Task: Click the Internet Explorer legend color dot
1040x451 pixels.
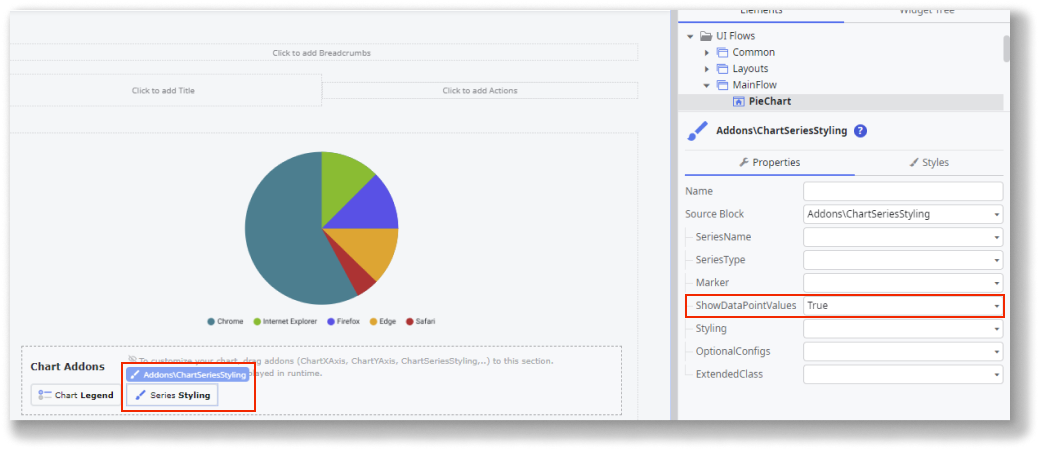Action: 257,322
